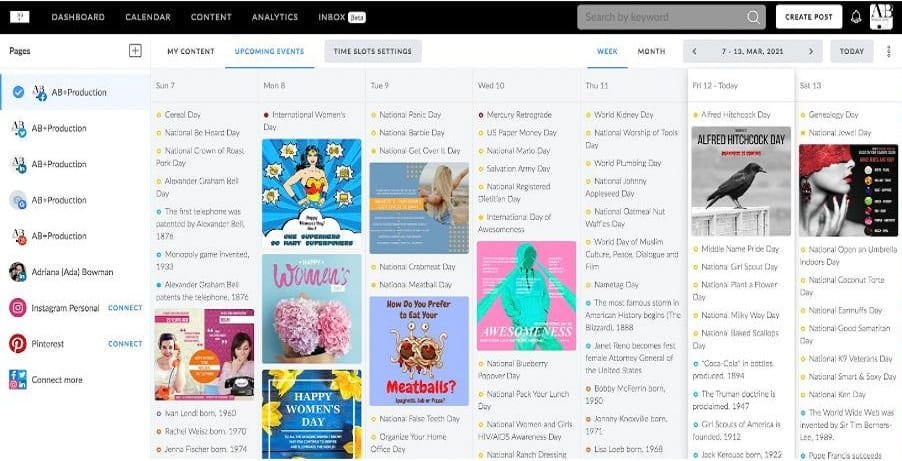902x461 pixels.
Task: Open the 7 - 13, Mar, 2021 date picker
Action: click(x=752, y=51)
